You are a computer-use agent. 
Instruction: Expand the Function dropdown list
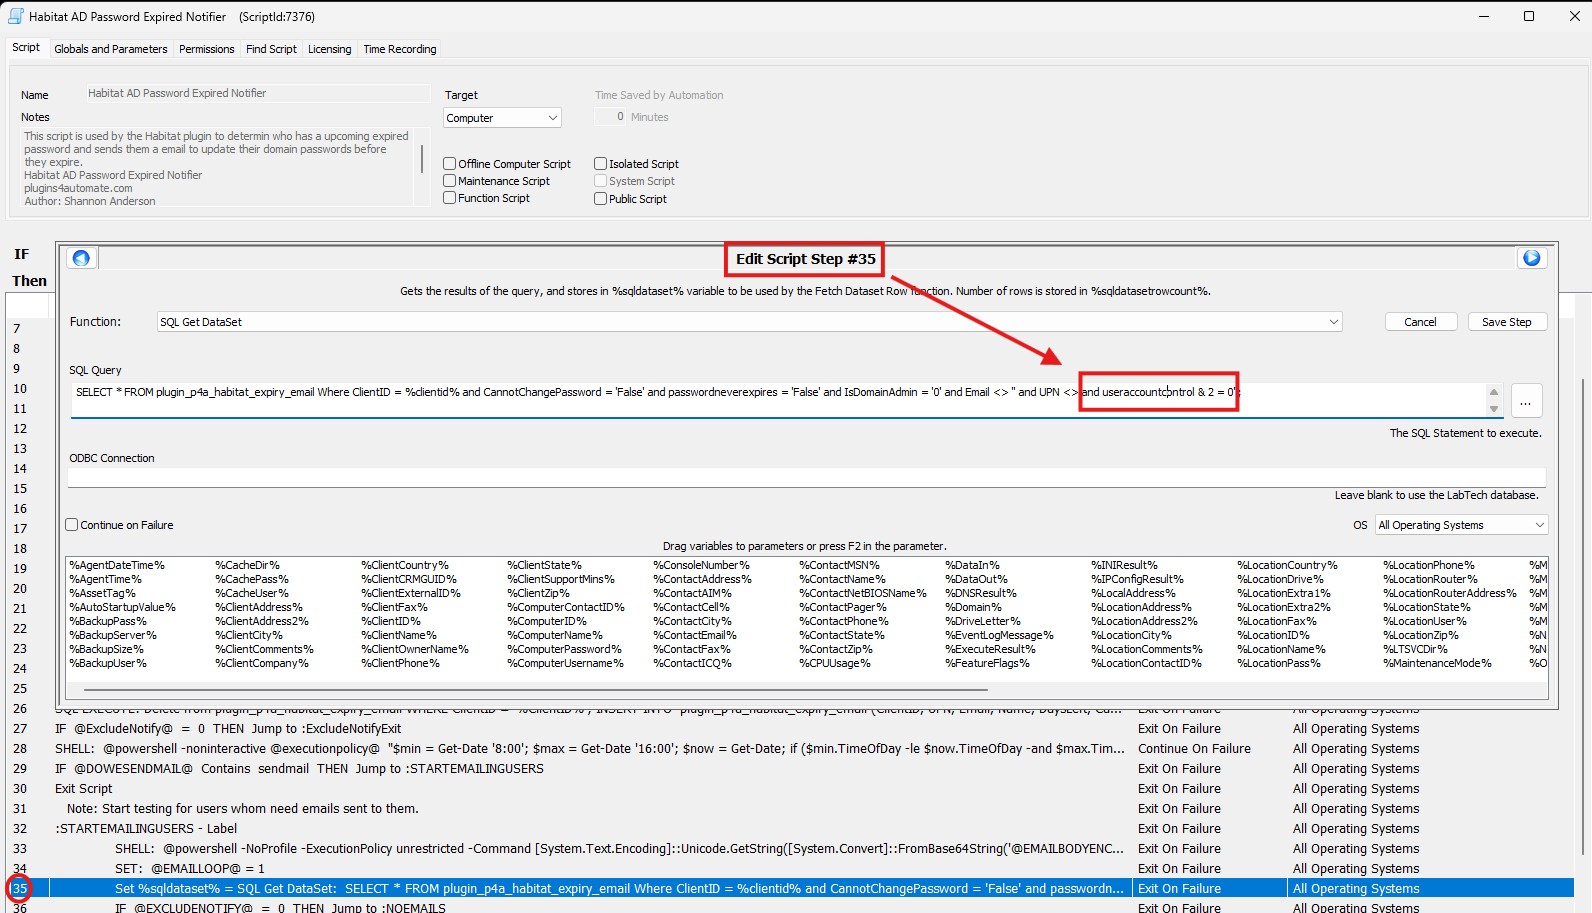pos(1333,322)
